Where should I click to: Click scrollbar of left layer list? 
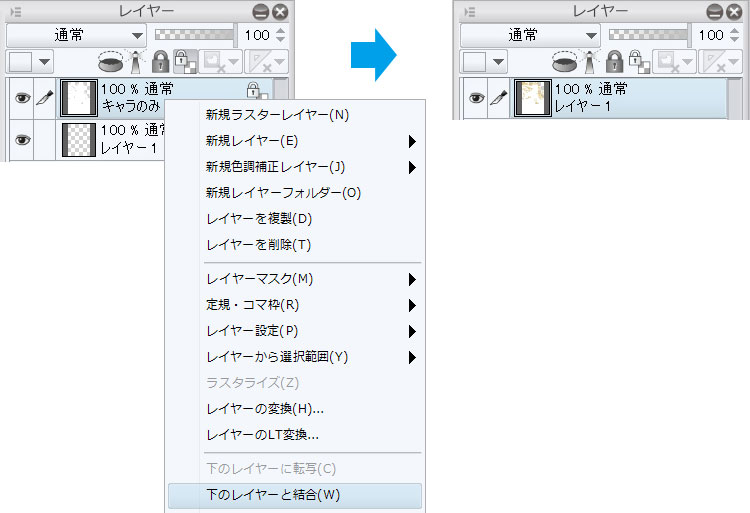281,89
